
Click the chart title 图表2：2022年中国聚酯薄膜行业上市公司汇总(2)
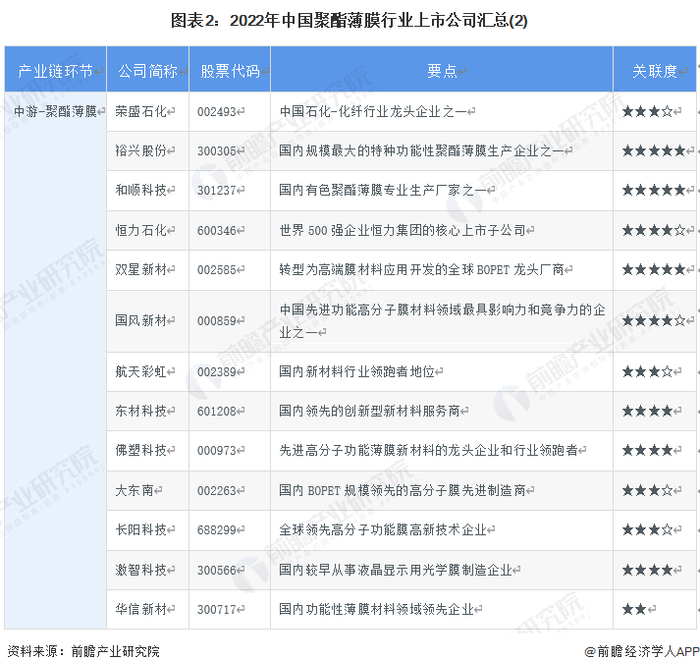tap(349, 21)
